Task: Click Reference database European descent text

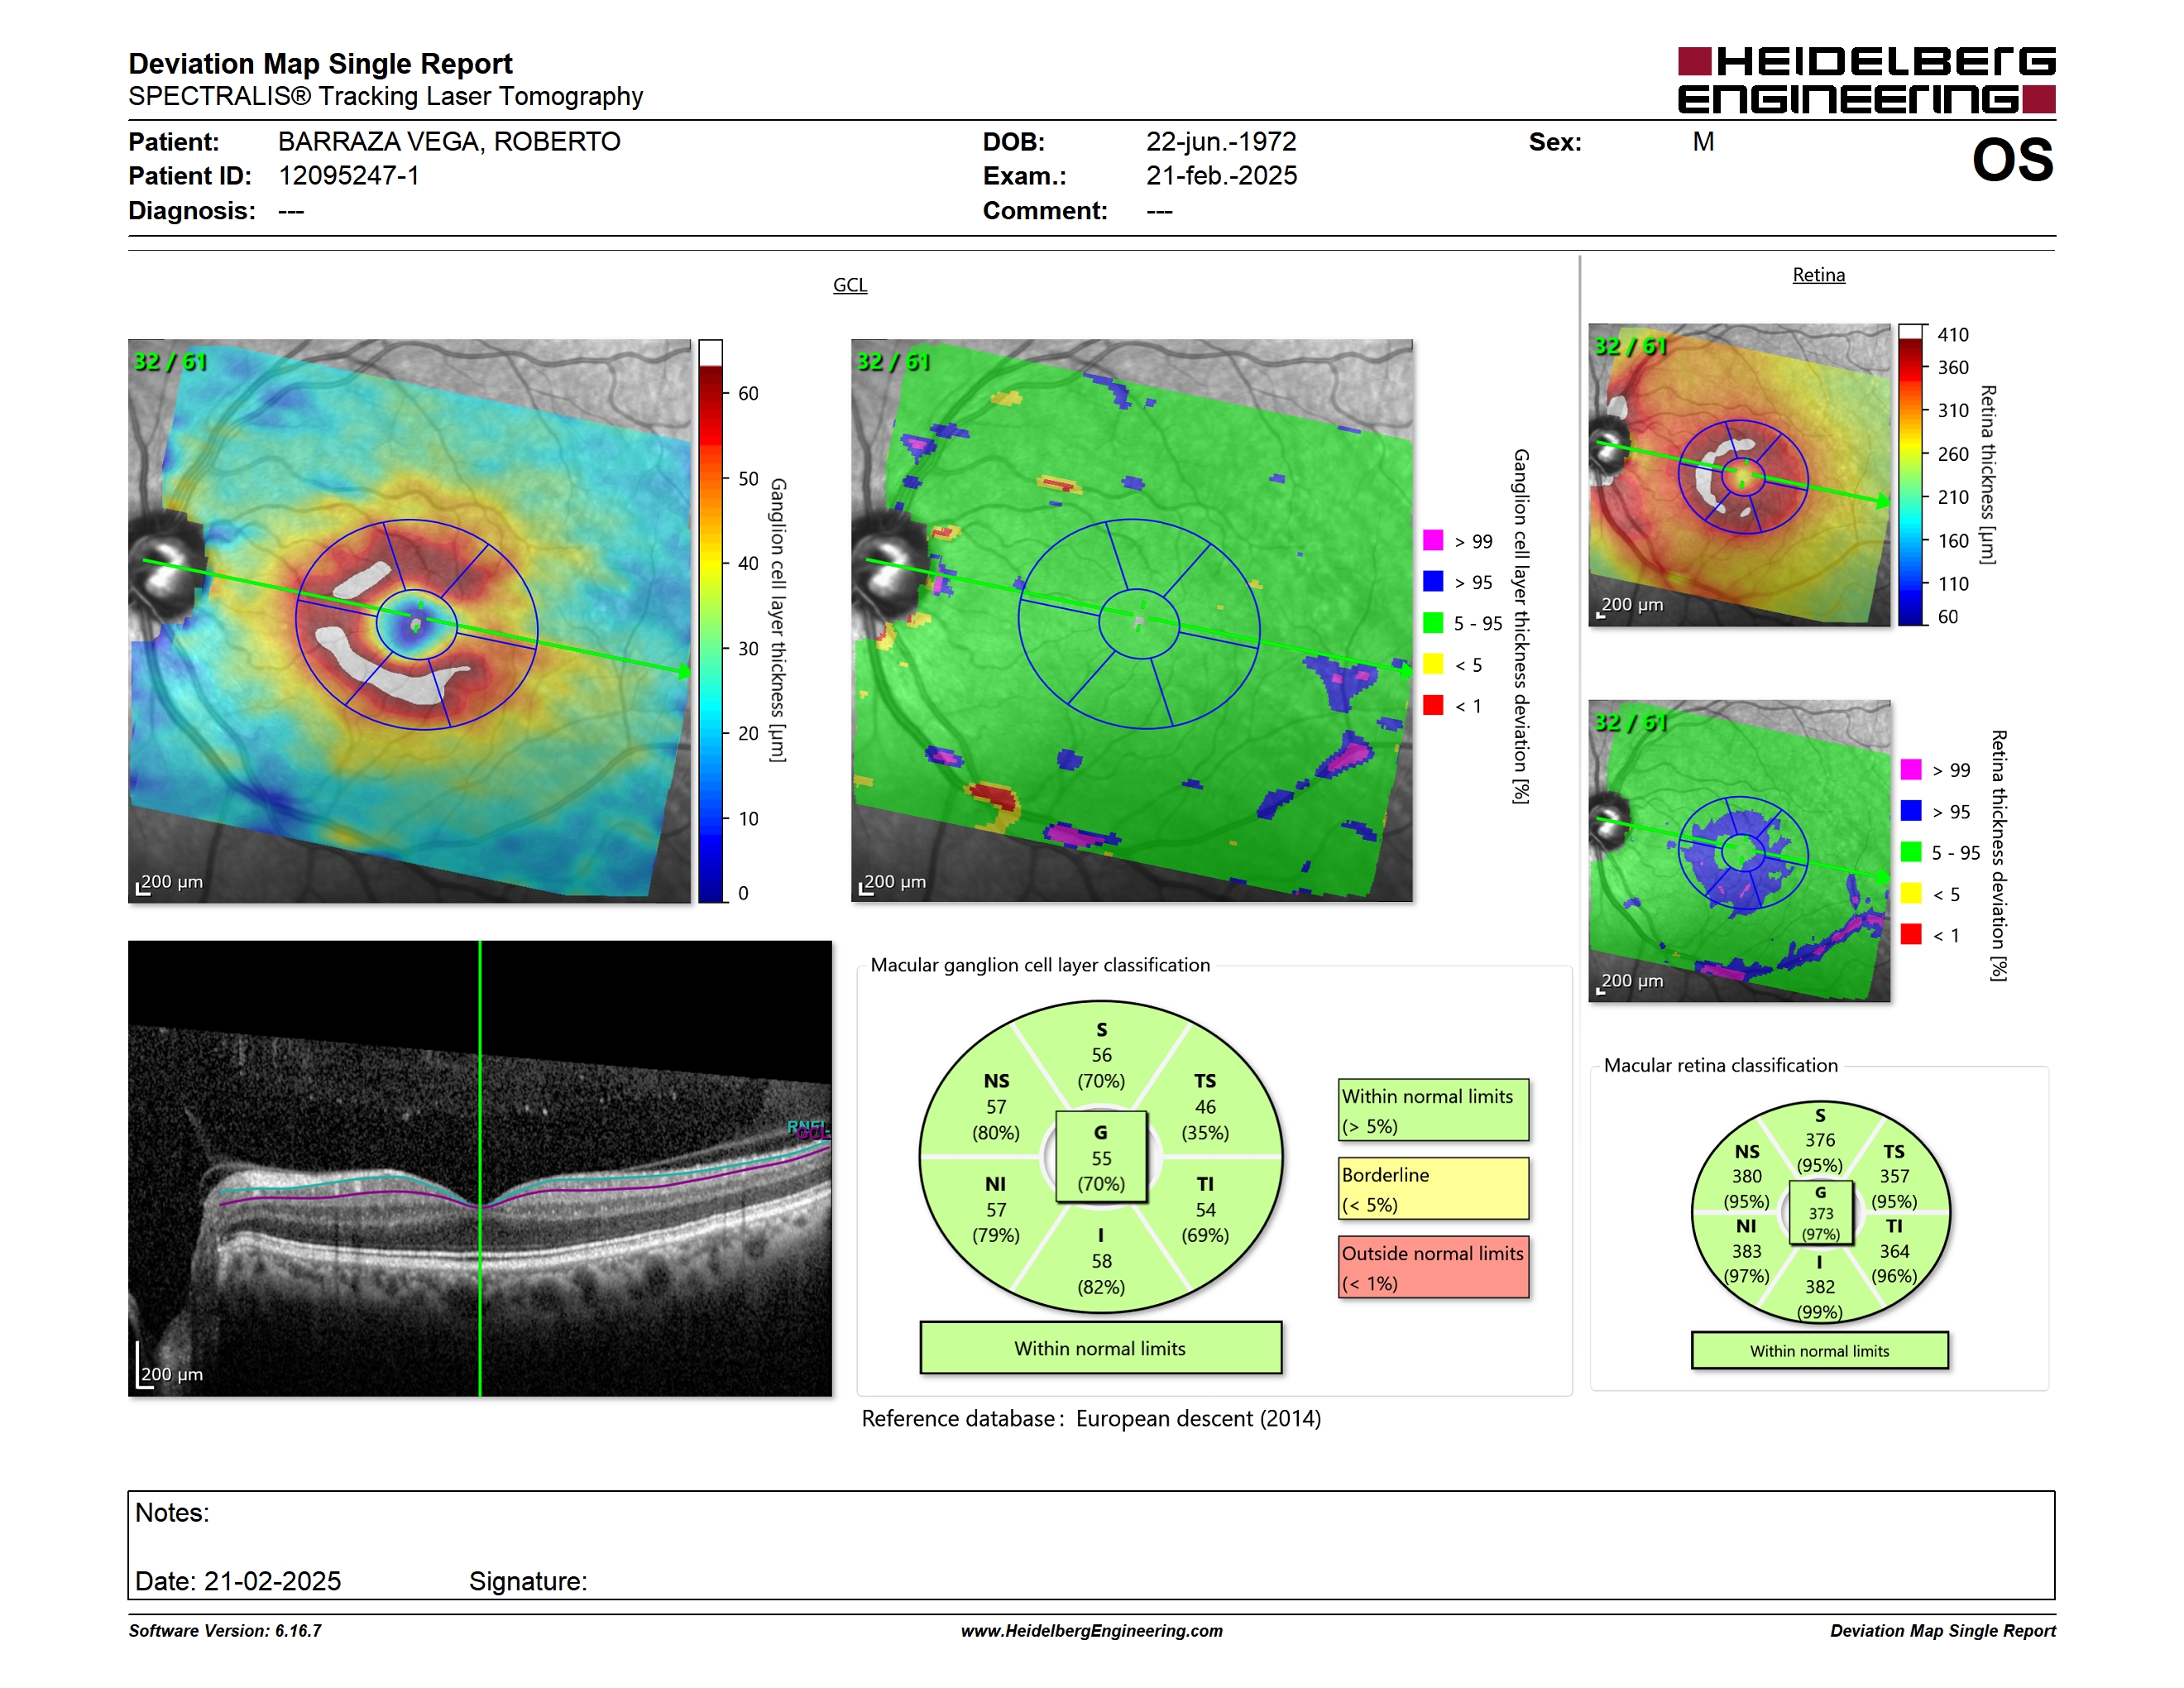Action: pos(1091,1419)
